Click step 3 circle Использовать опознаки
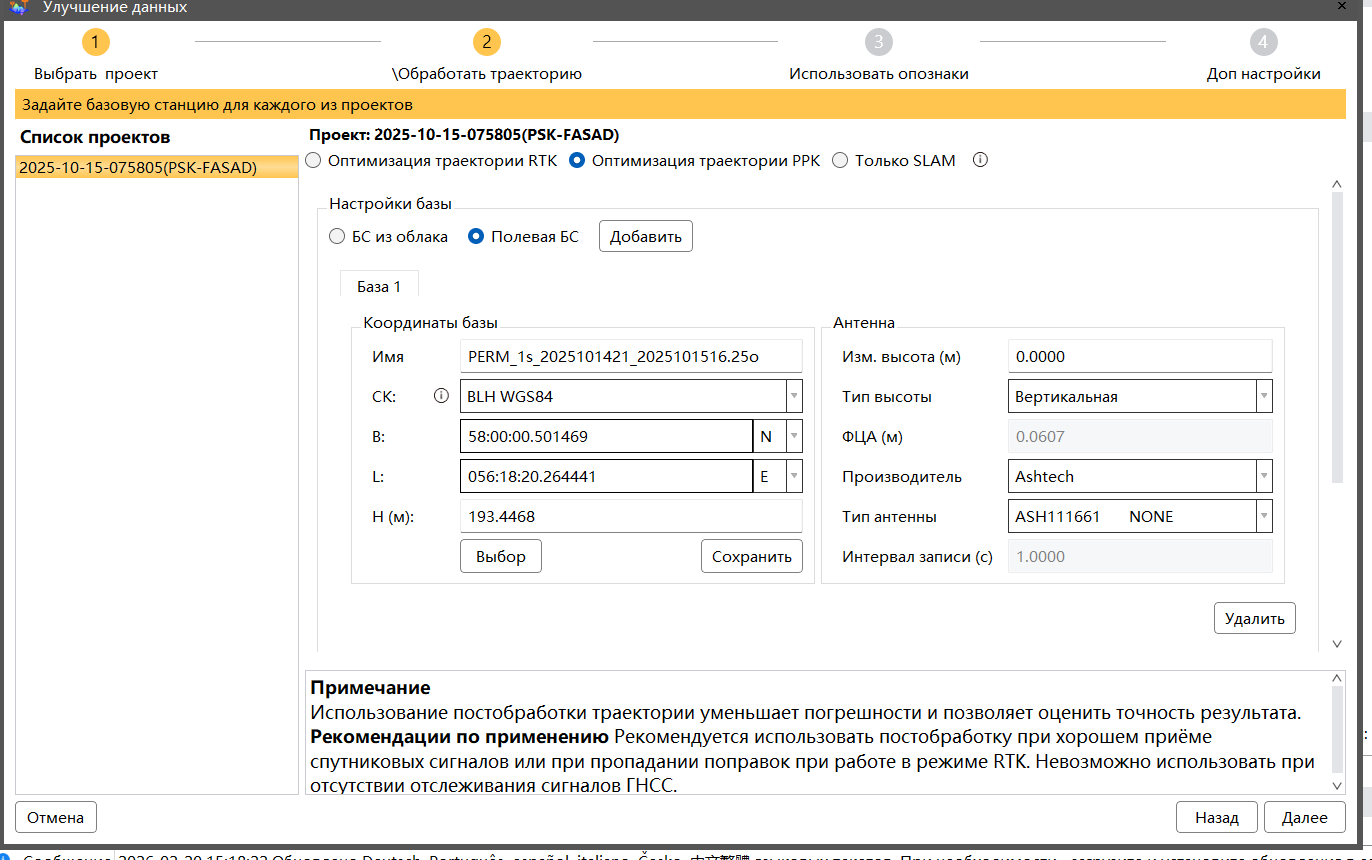Screen dimensions: 1372x860 tap(878, 42)
